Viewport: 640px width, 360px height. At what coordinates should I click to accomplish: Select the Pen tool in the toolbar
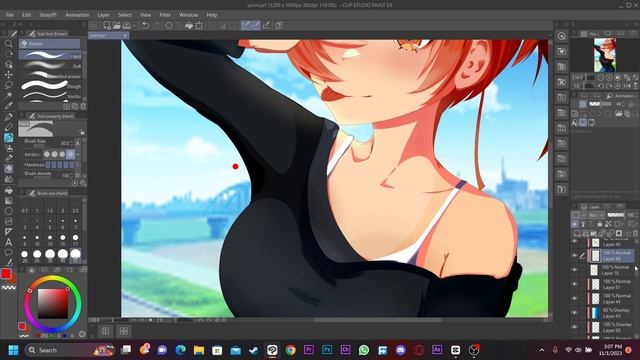point(8,118)
